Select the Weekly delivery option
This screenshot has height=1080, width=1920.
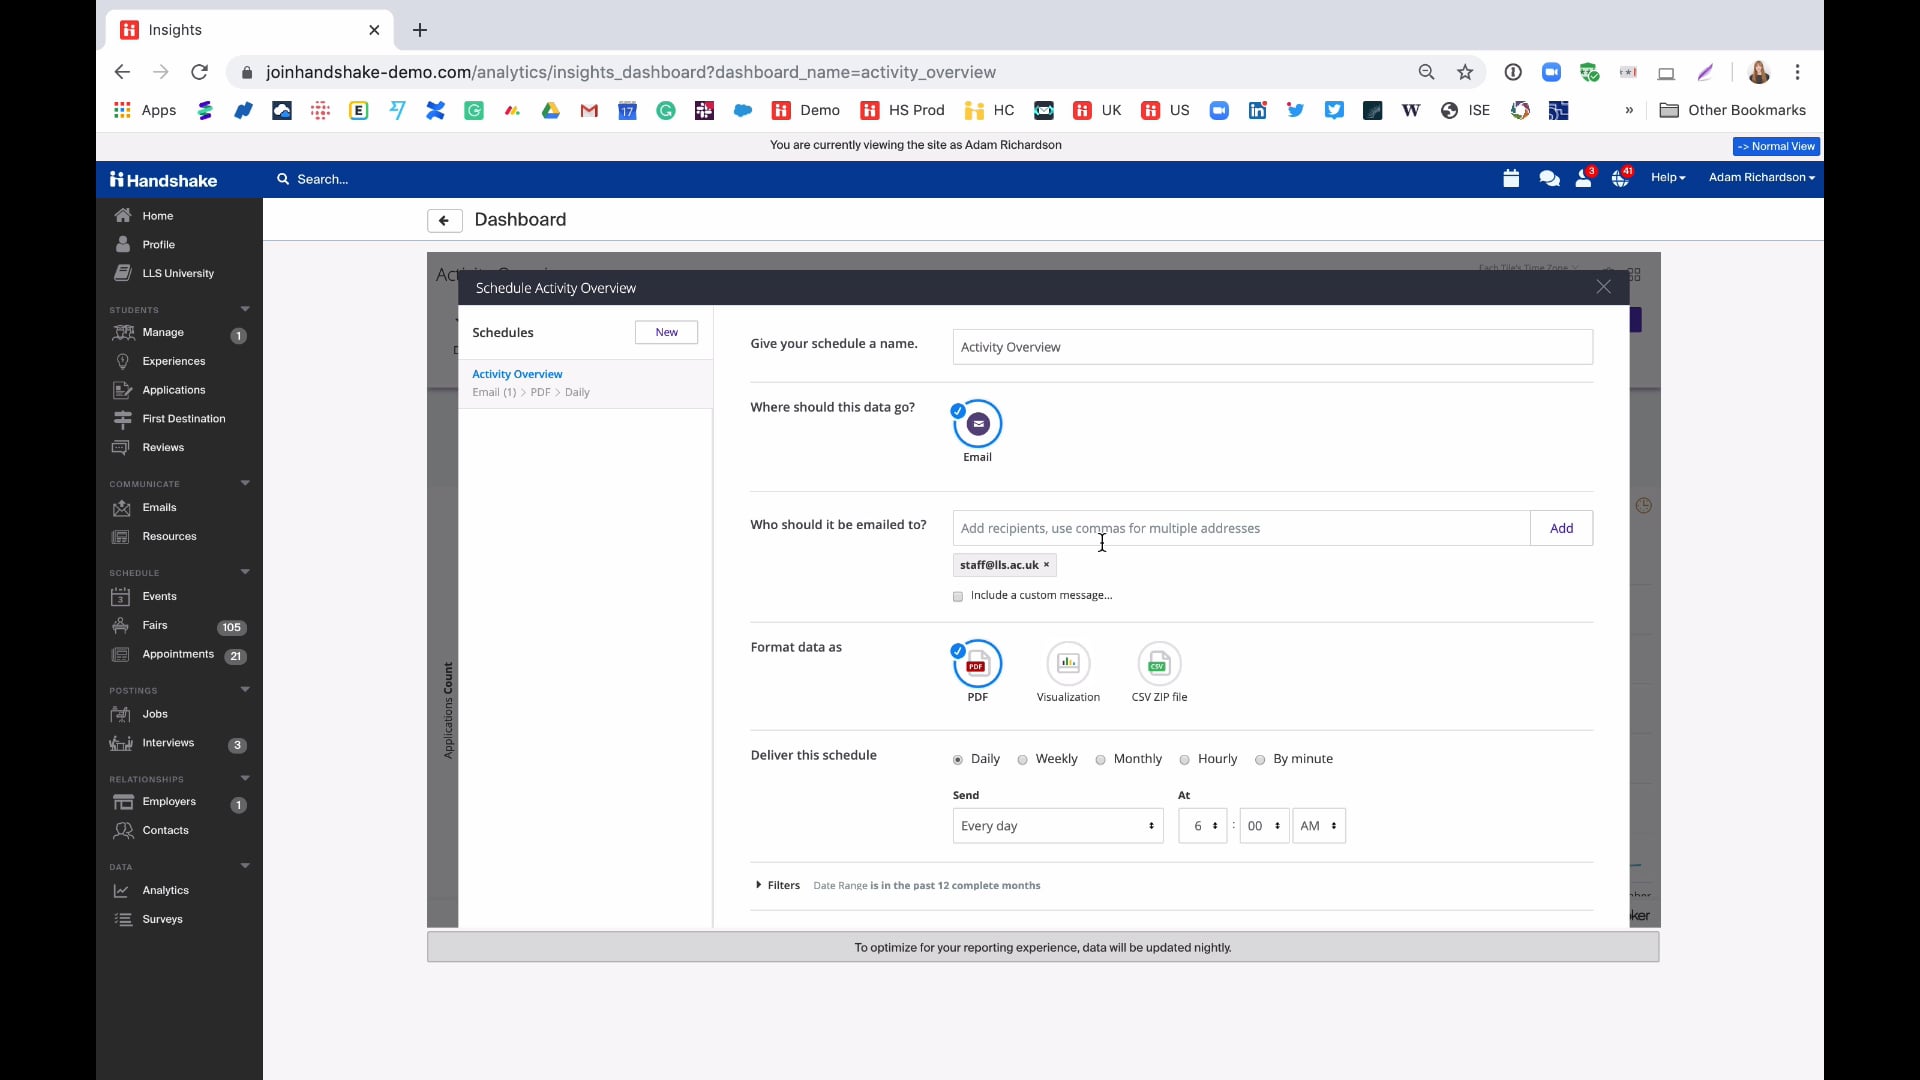[1022, 760]
